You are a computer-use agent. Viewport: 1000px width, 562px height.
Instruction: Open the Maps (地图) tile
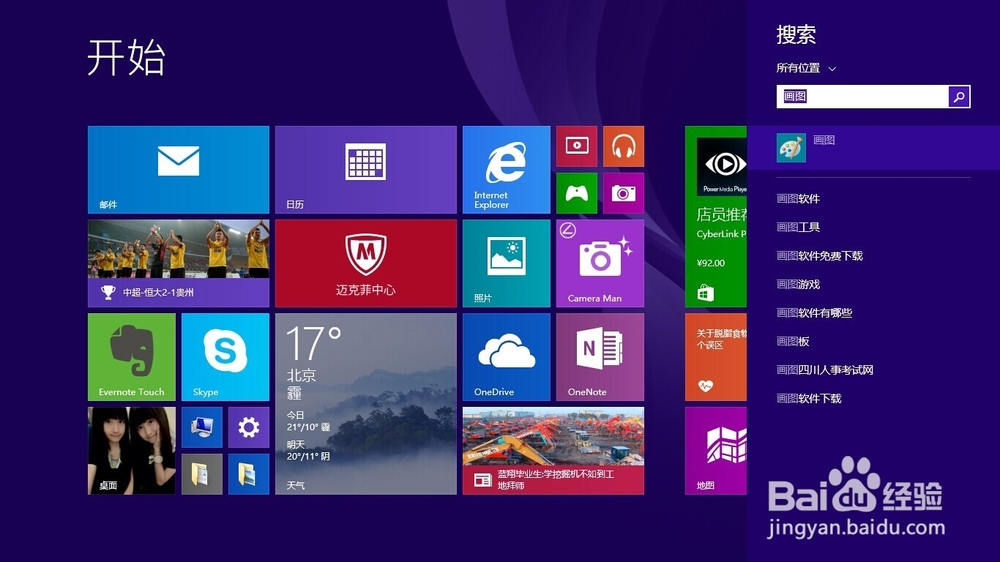click(716, 451)
